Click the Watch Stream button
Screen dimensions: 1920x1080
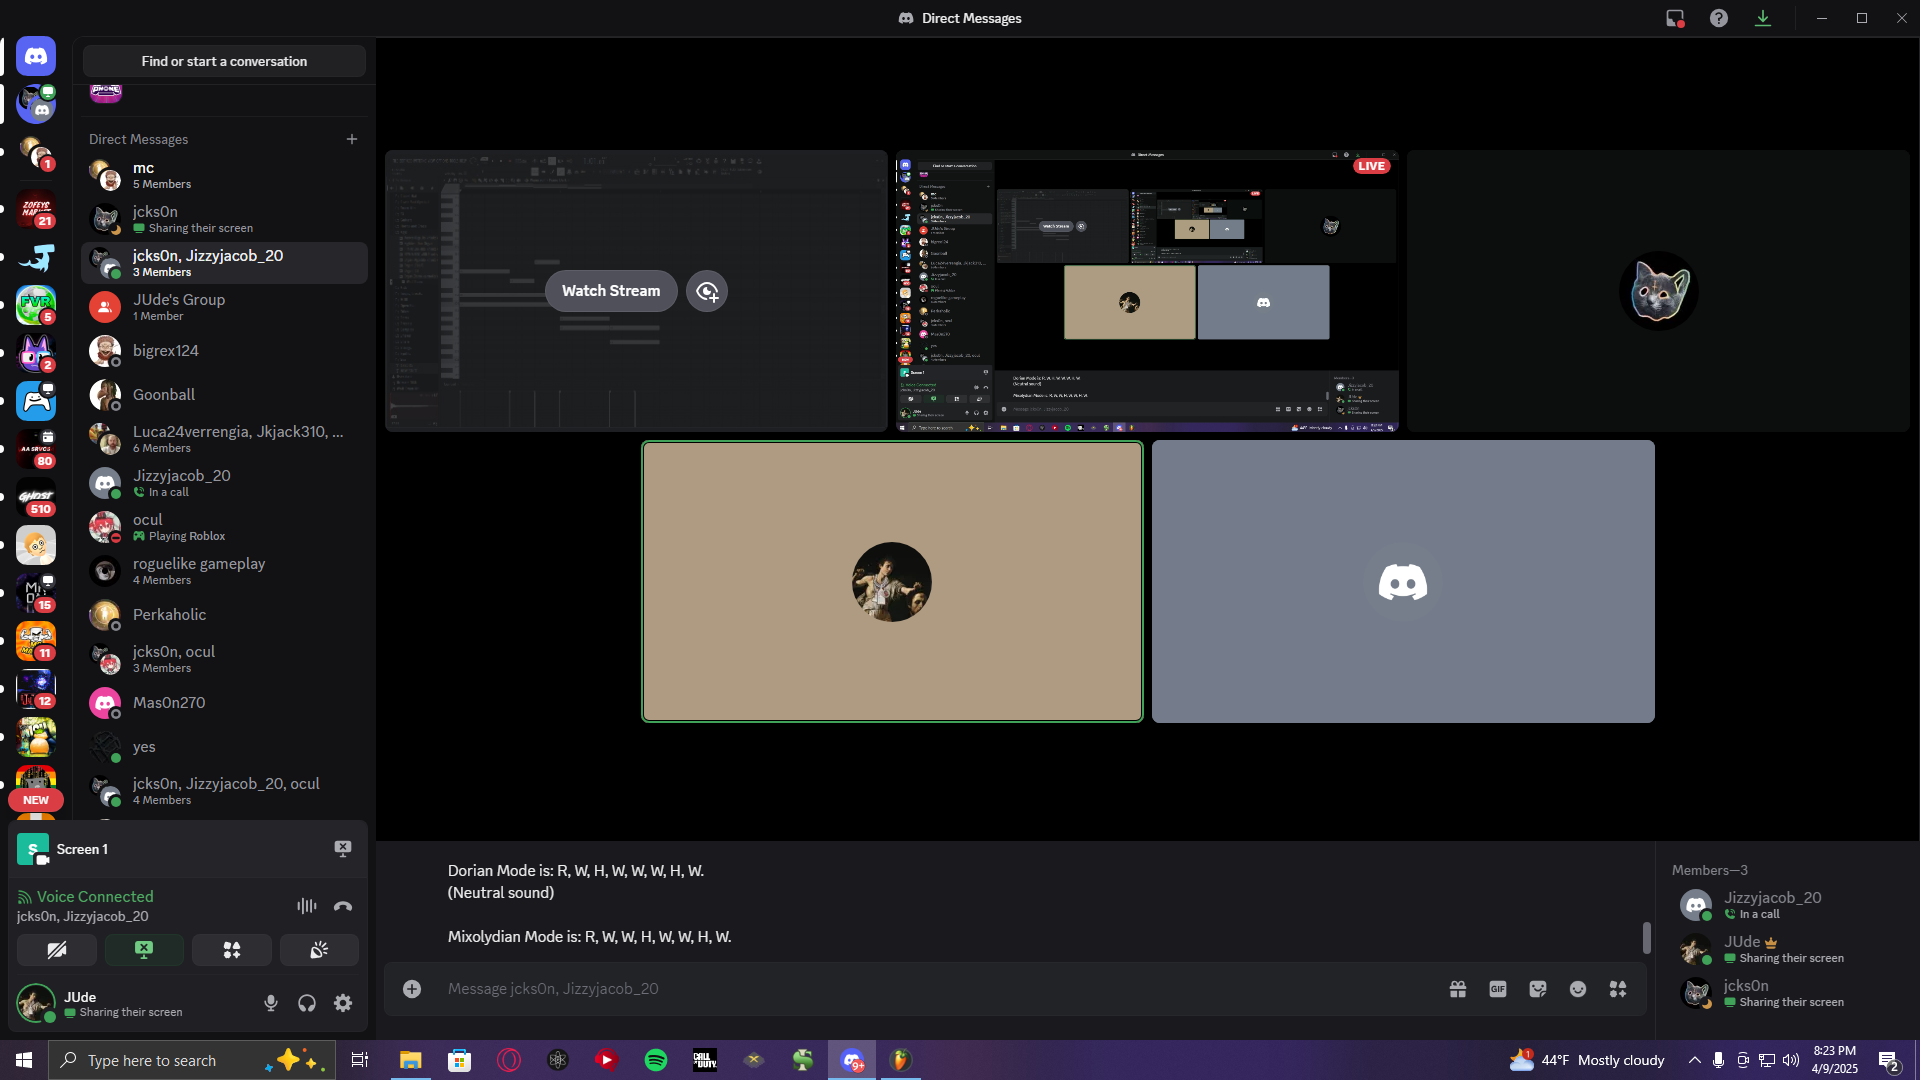coord(611,291)
